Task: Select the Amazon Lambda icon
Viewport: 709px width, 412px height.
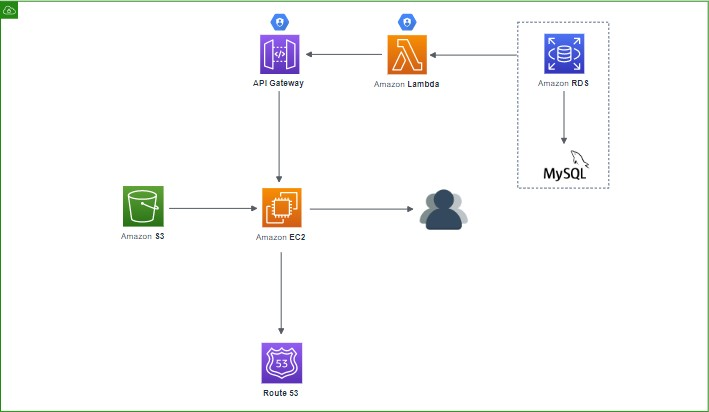Action: point(407,55)
